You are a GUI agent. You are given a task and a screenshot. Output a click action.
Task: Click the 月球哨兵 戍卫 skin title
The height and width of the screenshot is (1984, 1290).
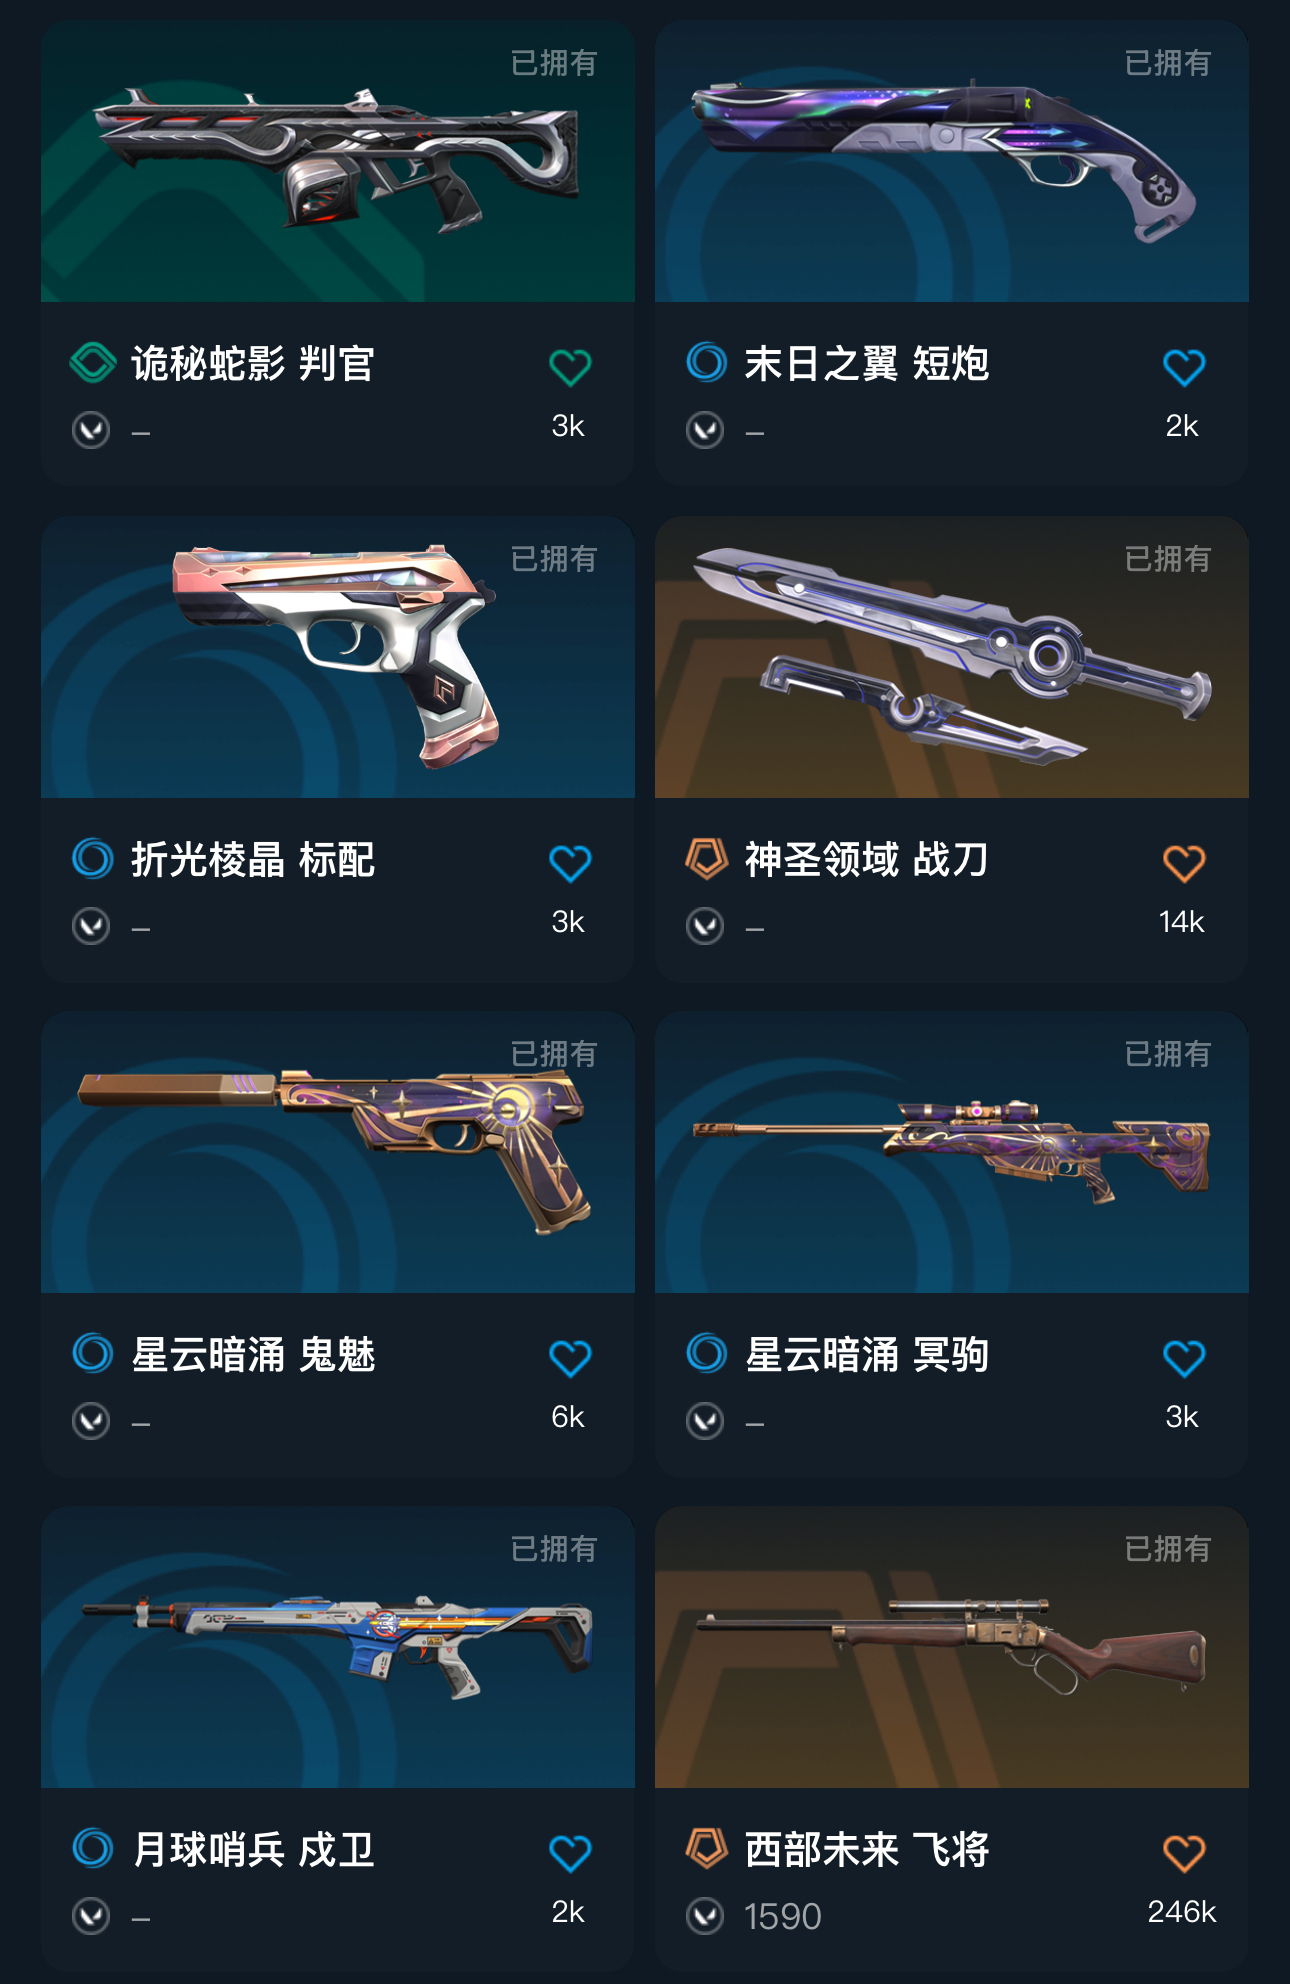tap(253, 1849)
